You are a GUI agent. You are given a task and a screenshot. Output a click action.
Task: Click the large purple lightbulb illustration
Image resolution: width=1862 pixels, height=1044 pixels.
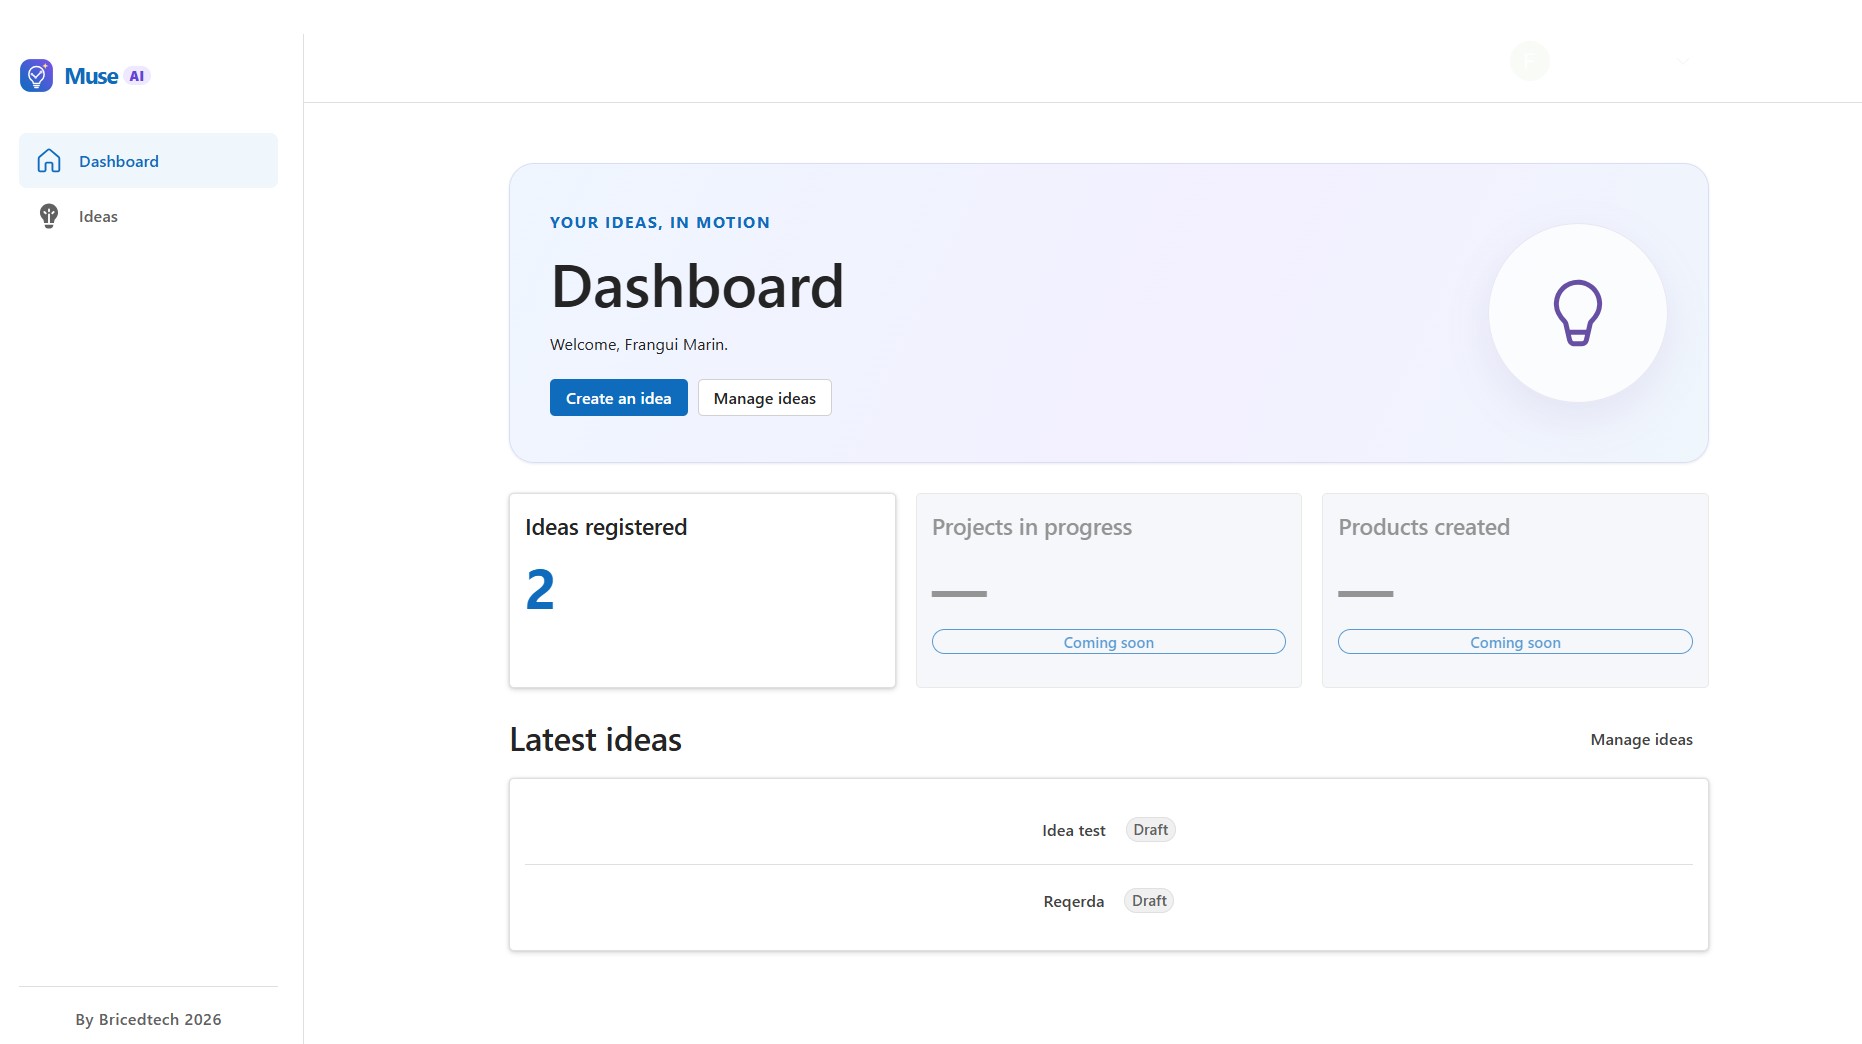pos(1578,313)
